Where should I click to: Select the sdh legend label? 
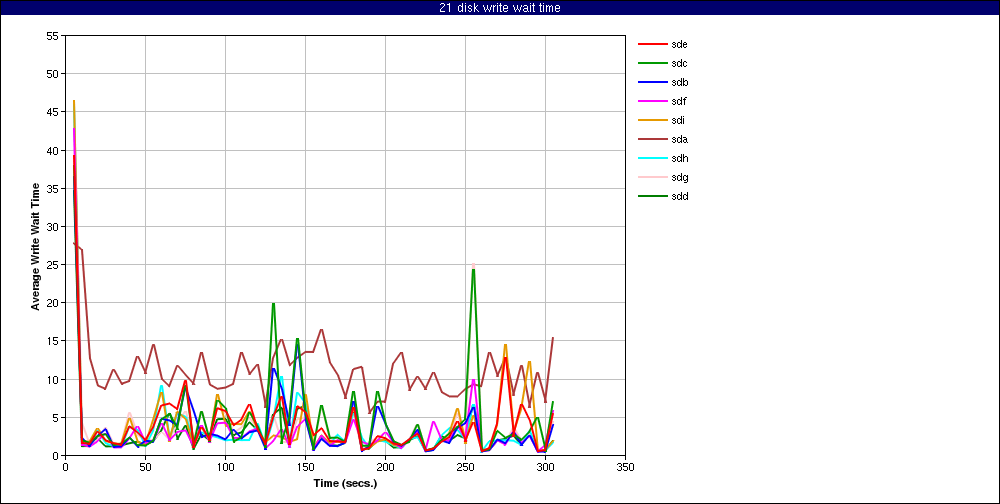(x=679, y=158)
